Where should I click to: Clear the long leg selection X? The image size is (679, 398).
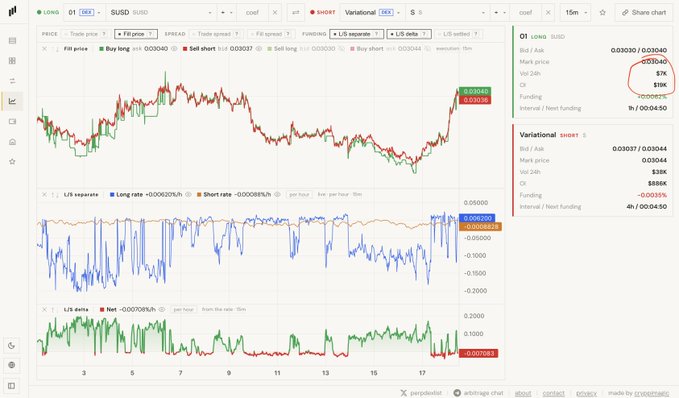(x=275, y=13)
